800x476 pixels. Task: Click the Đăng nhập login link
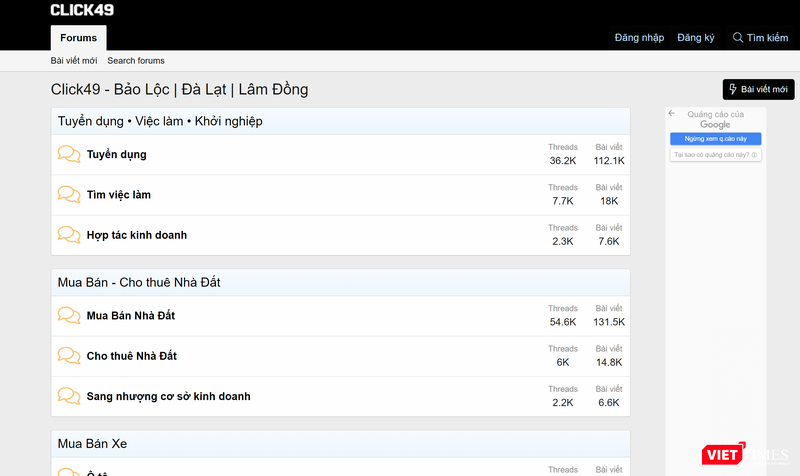click(639, 38)
